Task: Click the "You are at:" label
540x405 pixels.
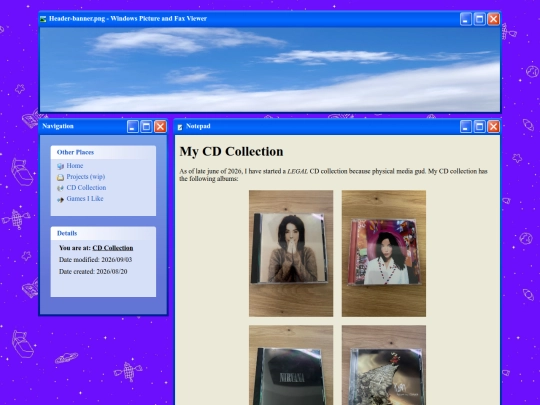Action: (75, 248)
